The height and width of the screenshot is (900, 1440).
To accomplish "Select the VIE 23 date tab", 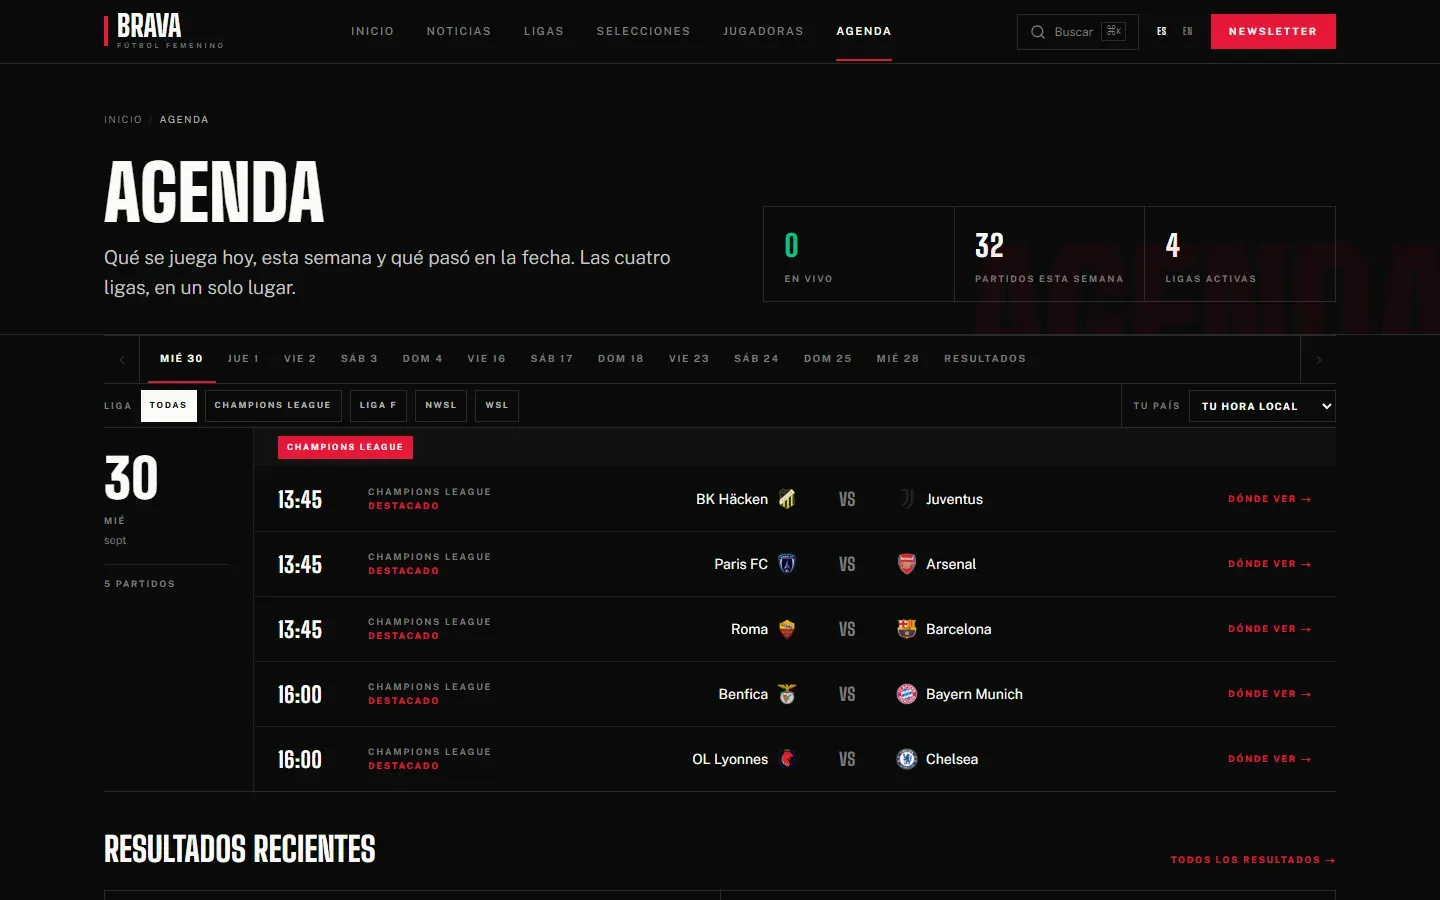I will point(689,359).
